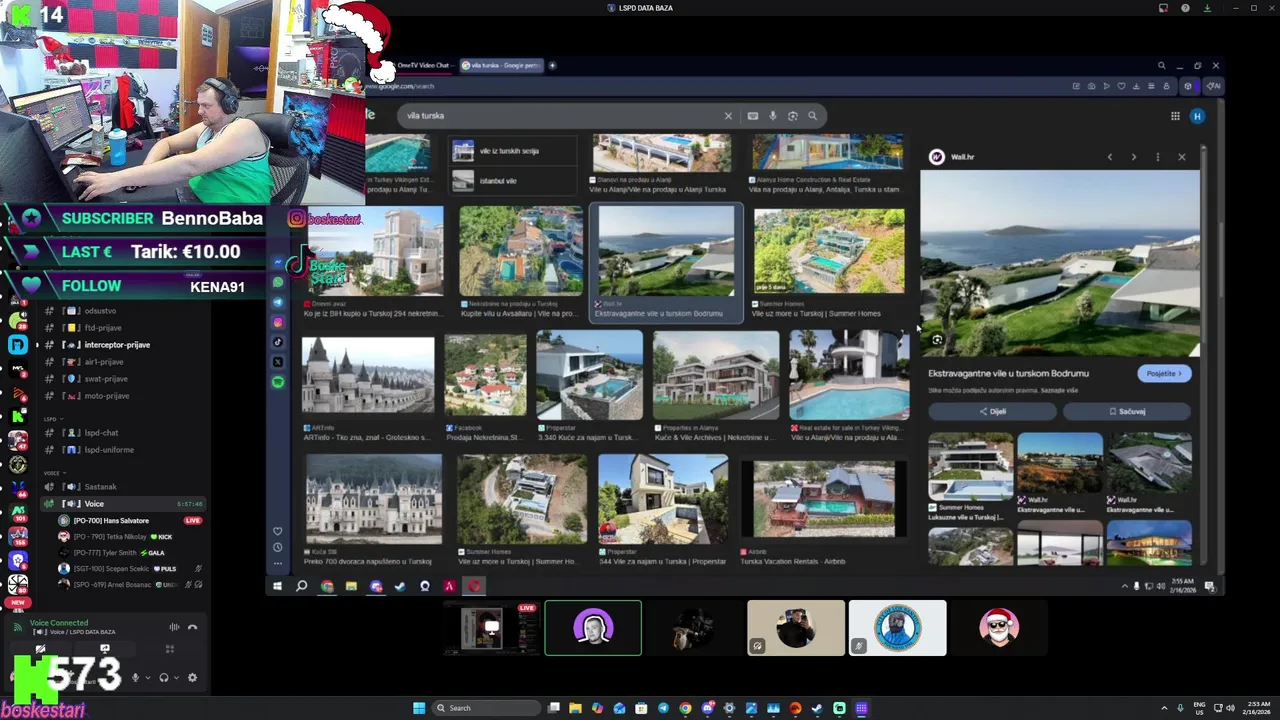The width and height of the screenshot is (1280, 720).
Task: Open Google Lens image search
Action: [x=793, y=116]
